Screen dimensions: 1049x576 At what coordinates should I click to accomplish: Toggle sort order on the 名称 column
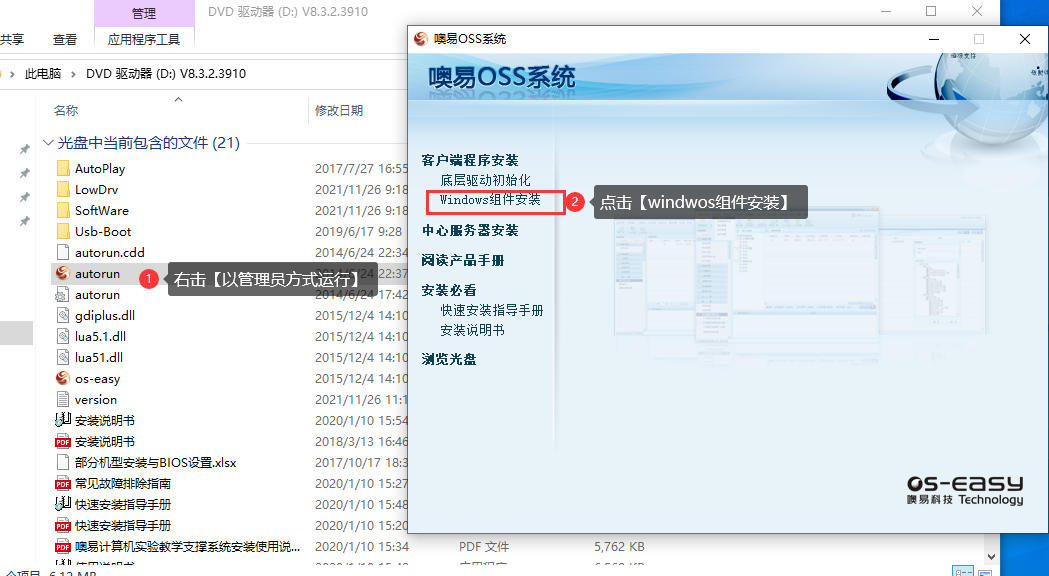pyautogui.click(x=66, y=110)
